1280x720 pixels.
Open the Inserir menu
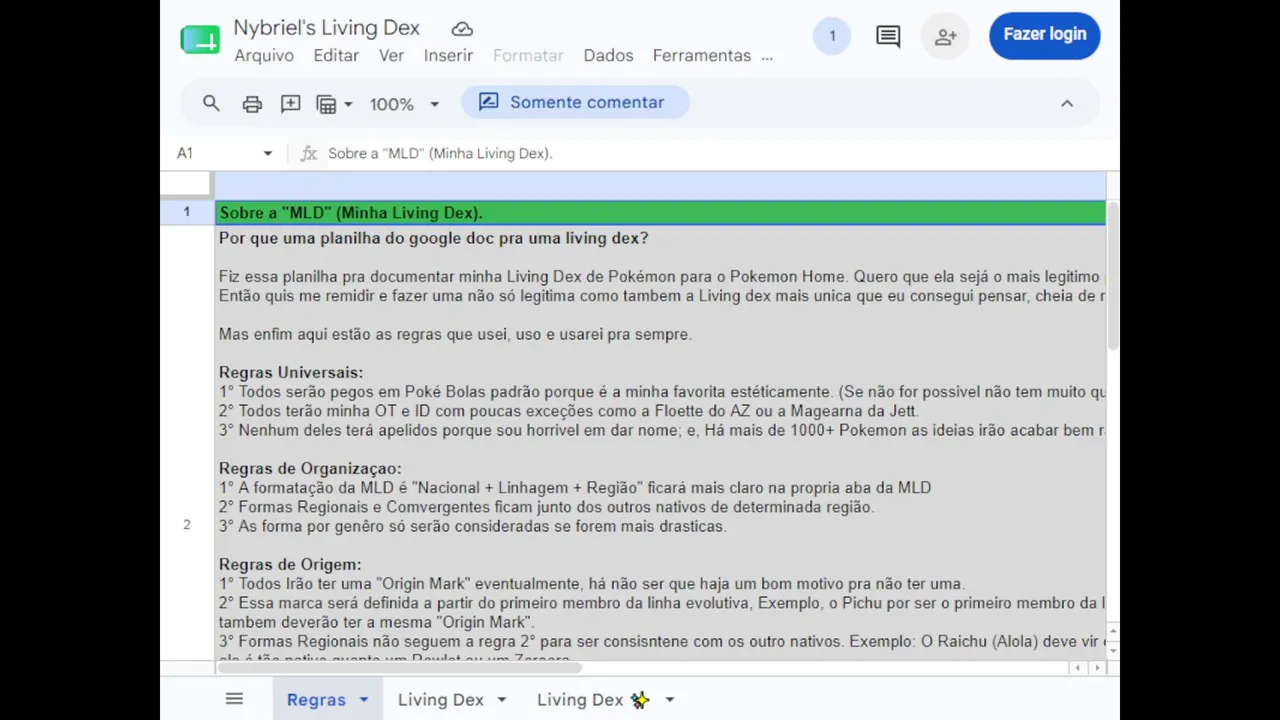448,56
